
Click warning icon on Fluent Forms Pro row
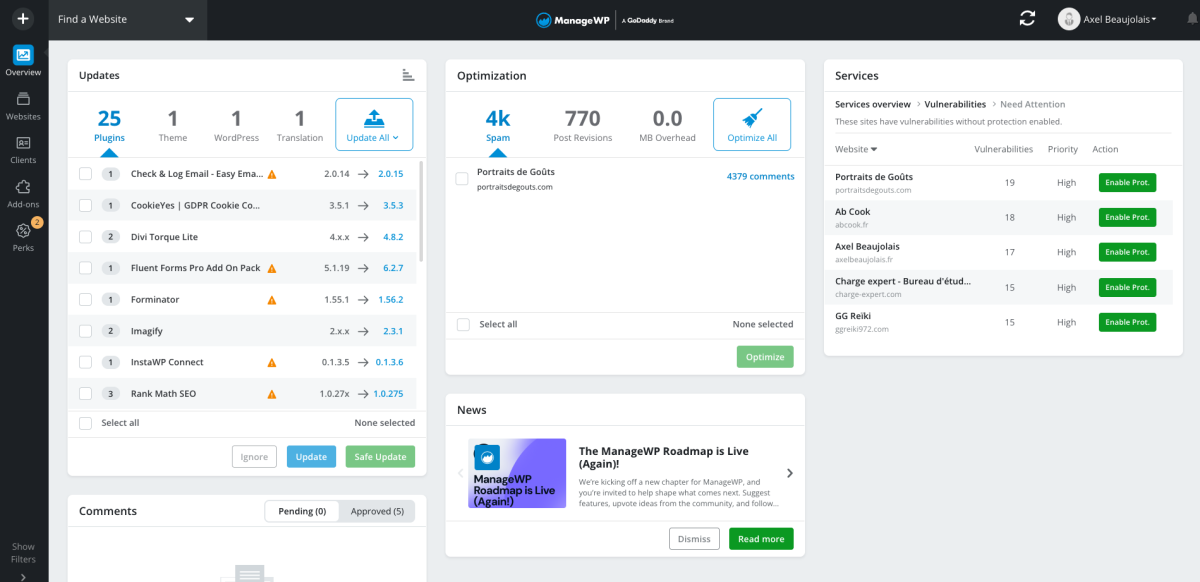pyautogui.click(x=272, y=268)
